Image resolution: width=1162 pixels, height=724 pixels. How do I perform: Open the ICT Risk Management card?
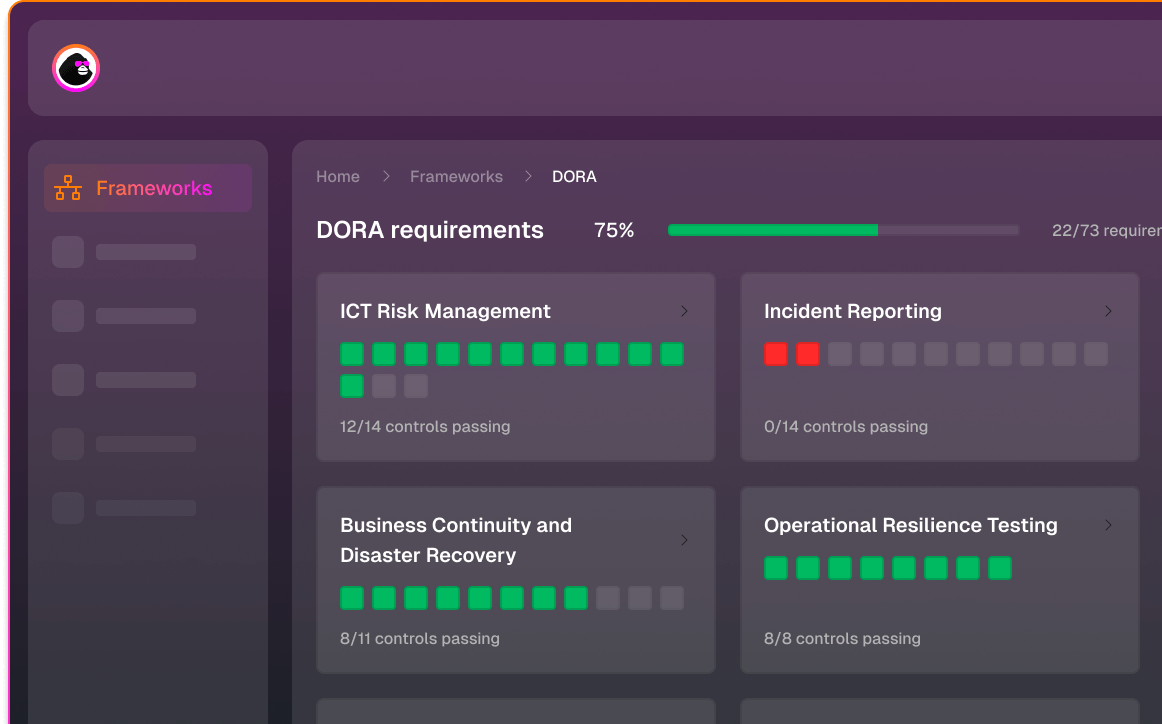[x=516, y=367]
